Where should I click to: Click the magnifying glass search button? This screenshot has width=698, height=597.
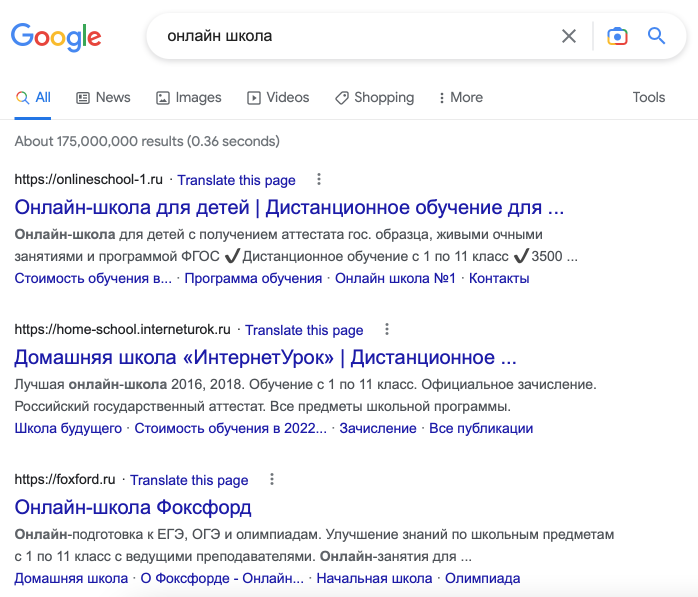coord(656,37)
